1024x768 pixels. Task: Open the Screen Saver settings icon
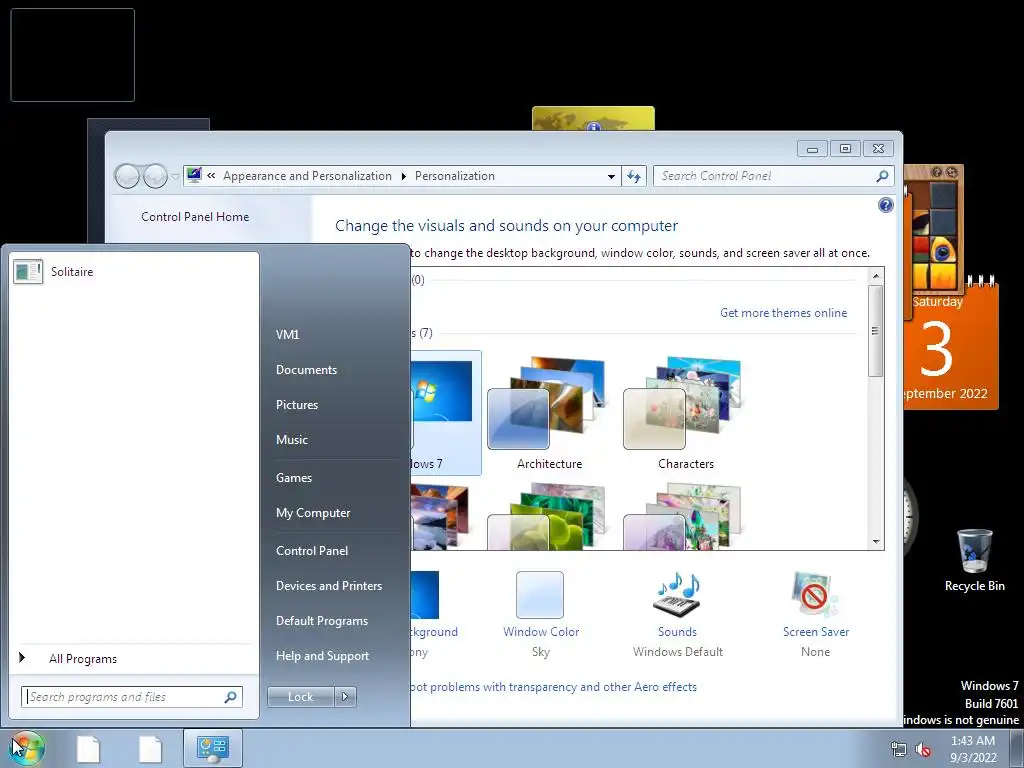814,594
